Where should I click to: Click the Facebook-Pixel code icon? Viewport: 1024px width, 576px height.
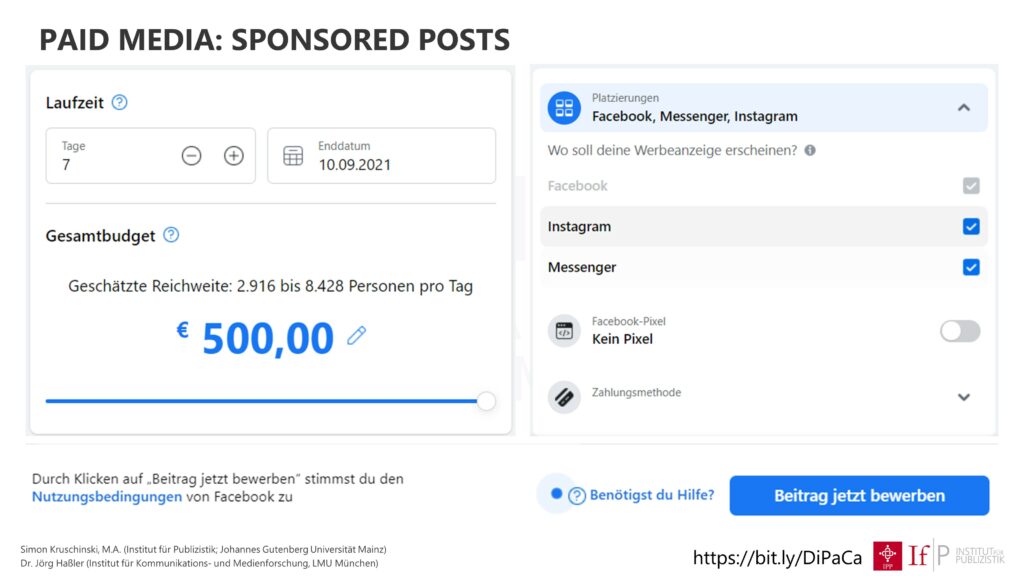tap(564, 331)
